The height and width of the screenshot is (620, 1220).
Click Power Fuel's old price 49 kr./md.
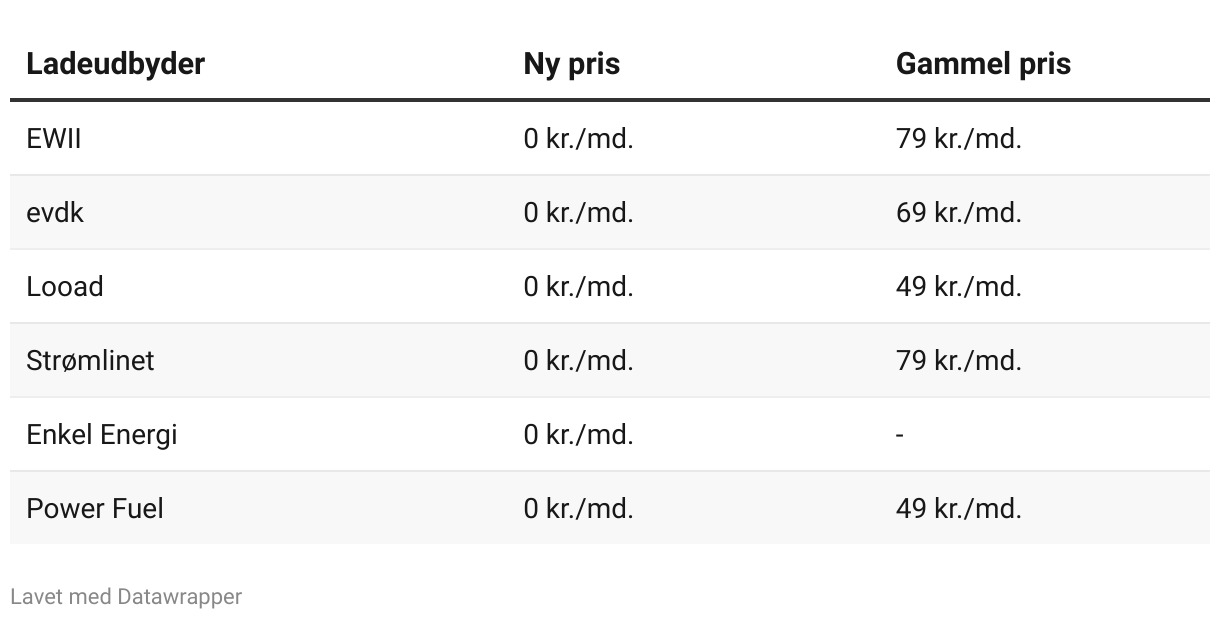click(958, 508)
